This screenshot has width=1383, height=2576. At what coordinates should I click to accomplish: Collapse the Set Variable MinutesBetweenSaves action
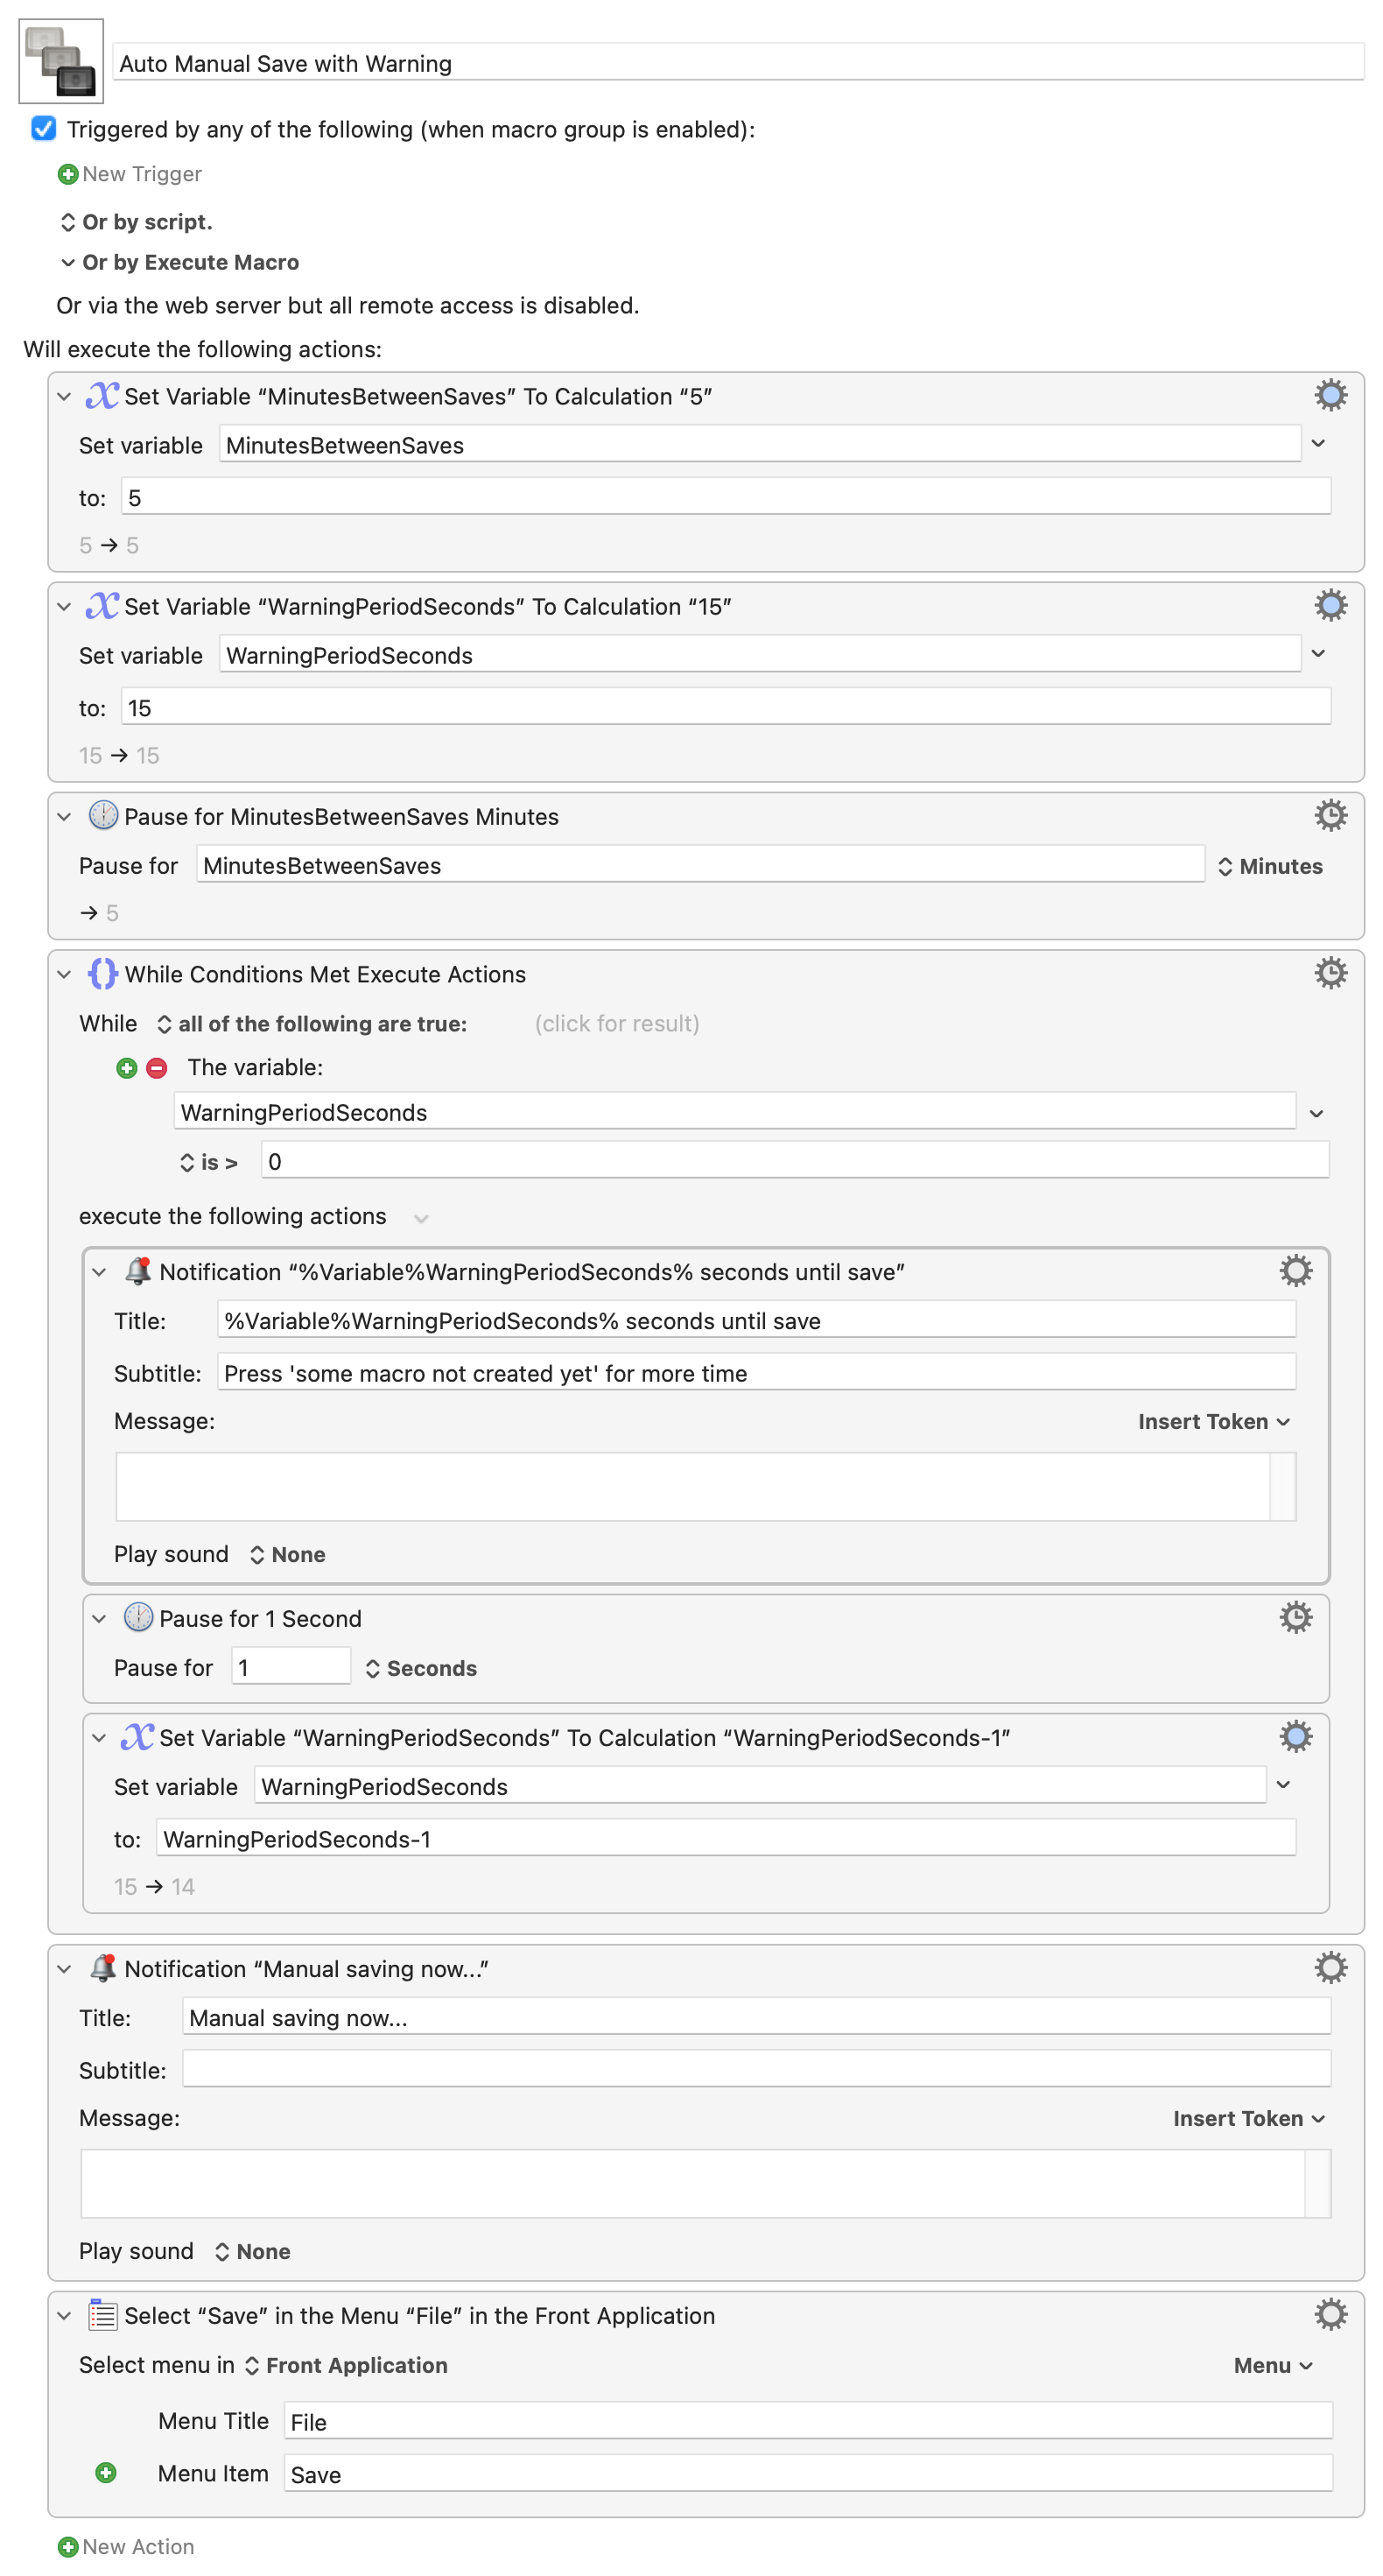pos(64,396)
